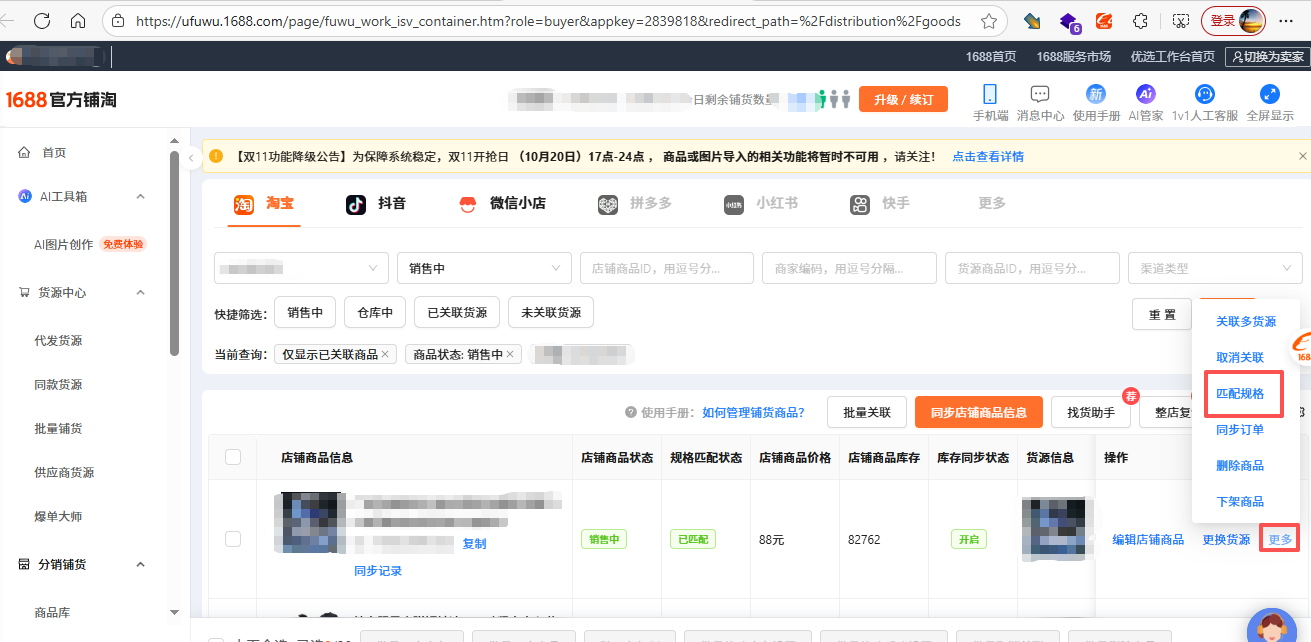Viewport: 1311px width, 642px height.
Task: Tick the select-all checkbox in table header
Action: 233,457
